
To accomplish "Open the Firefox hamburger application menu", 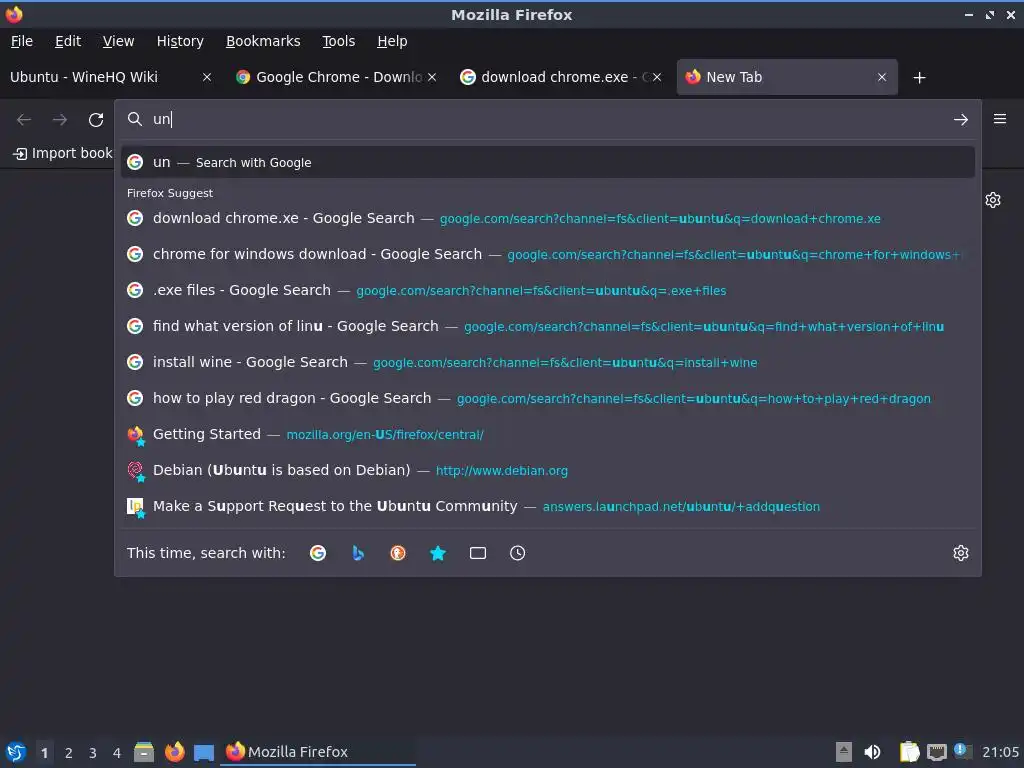I will (1000, 119).
